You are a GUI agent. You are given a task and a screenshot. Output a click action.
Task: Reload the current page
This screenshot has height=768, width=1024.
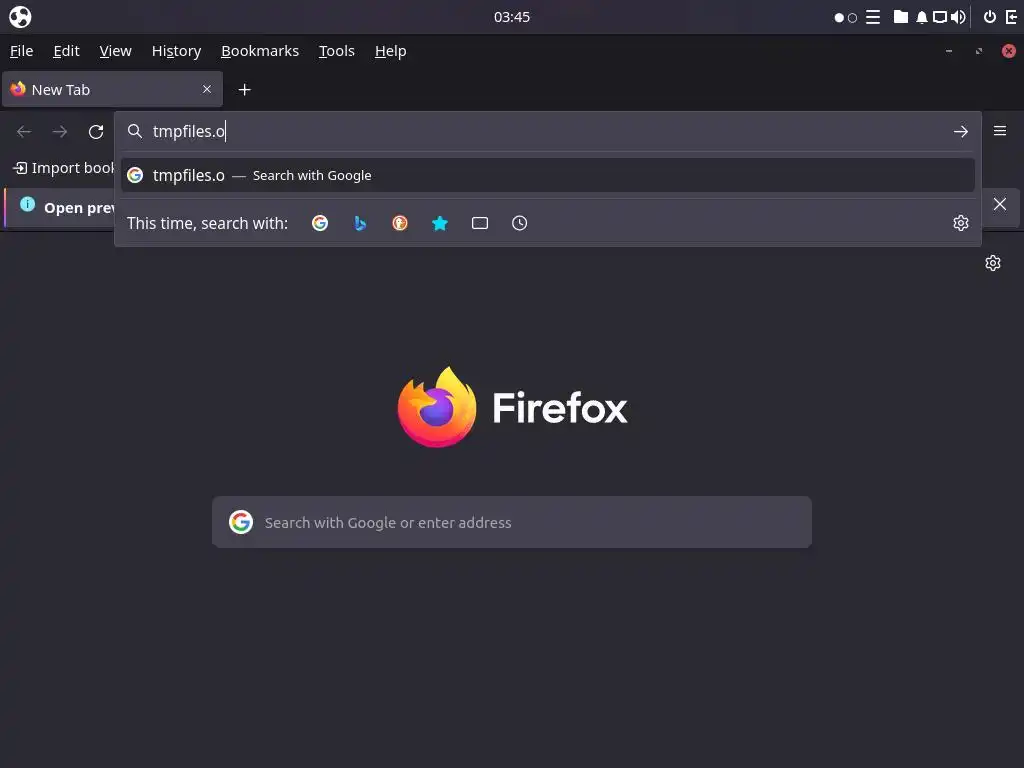click(x=96, y=132)
